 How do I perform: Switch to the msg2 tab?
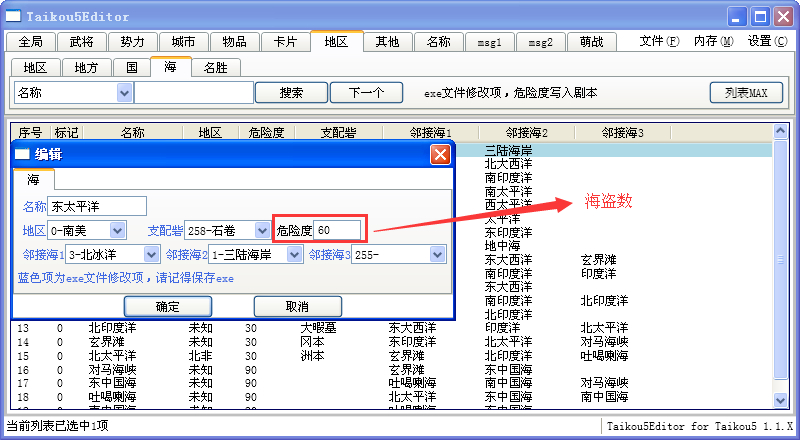pyautogui.click(x=541, y=42)
